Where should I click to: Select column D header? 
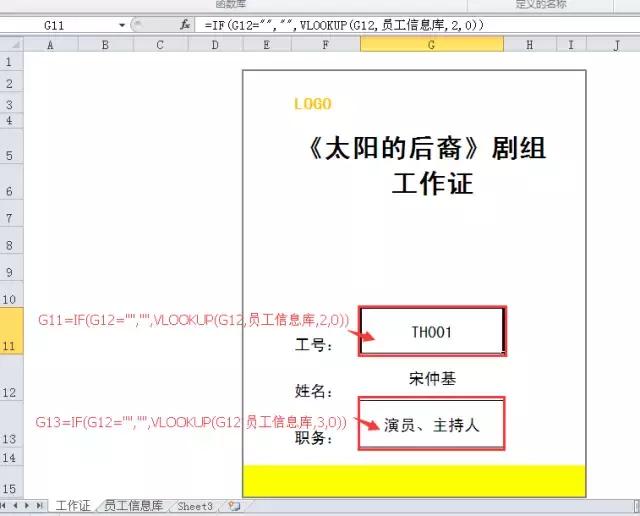[215, 44]
